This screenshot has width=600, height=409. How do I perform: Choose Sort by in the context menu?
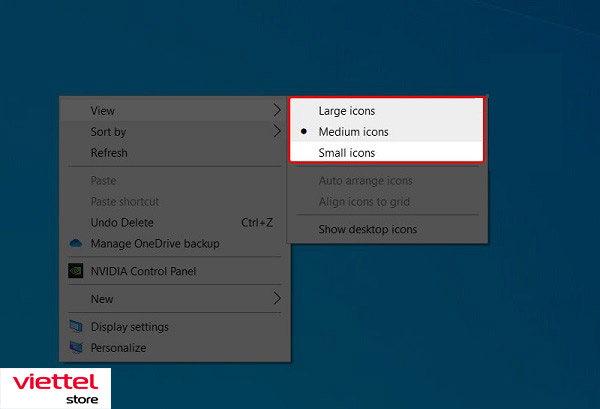tap(175, 132)
